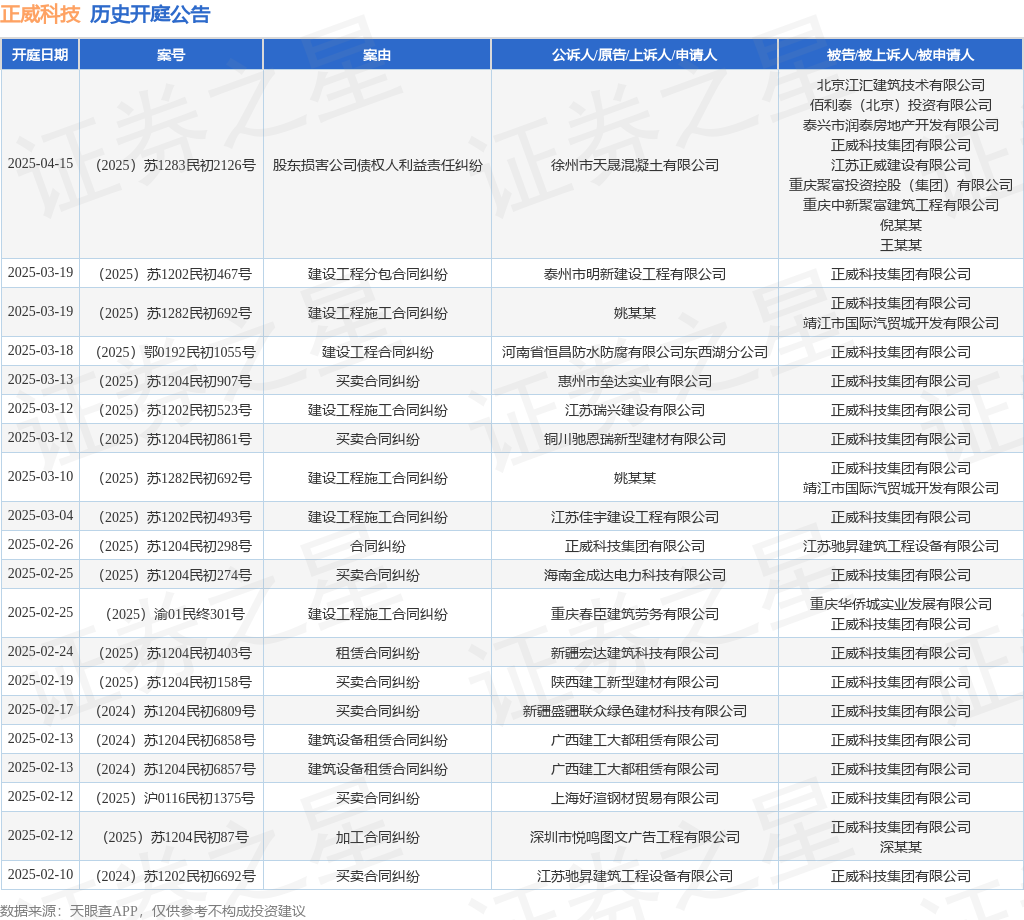Select case number (2024)苏1204民初6858号

point(176,740)
